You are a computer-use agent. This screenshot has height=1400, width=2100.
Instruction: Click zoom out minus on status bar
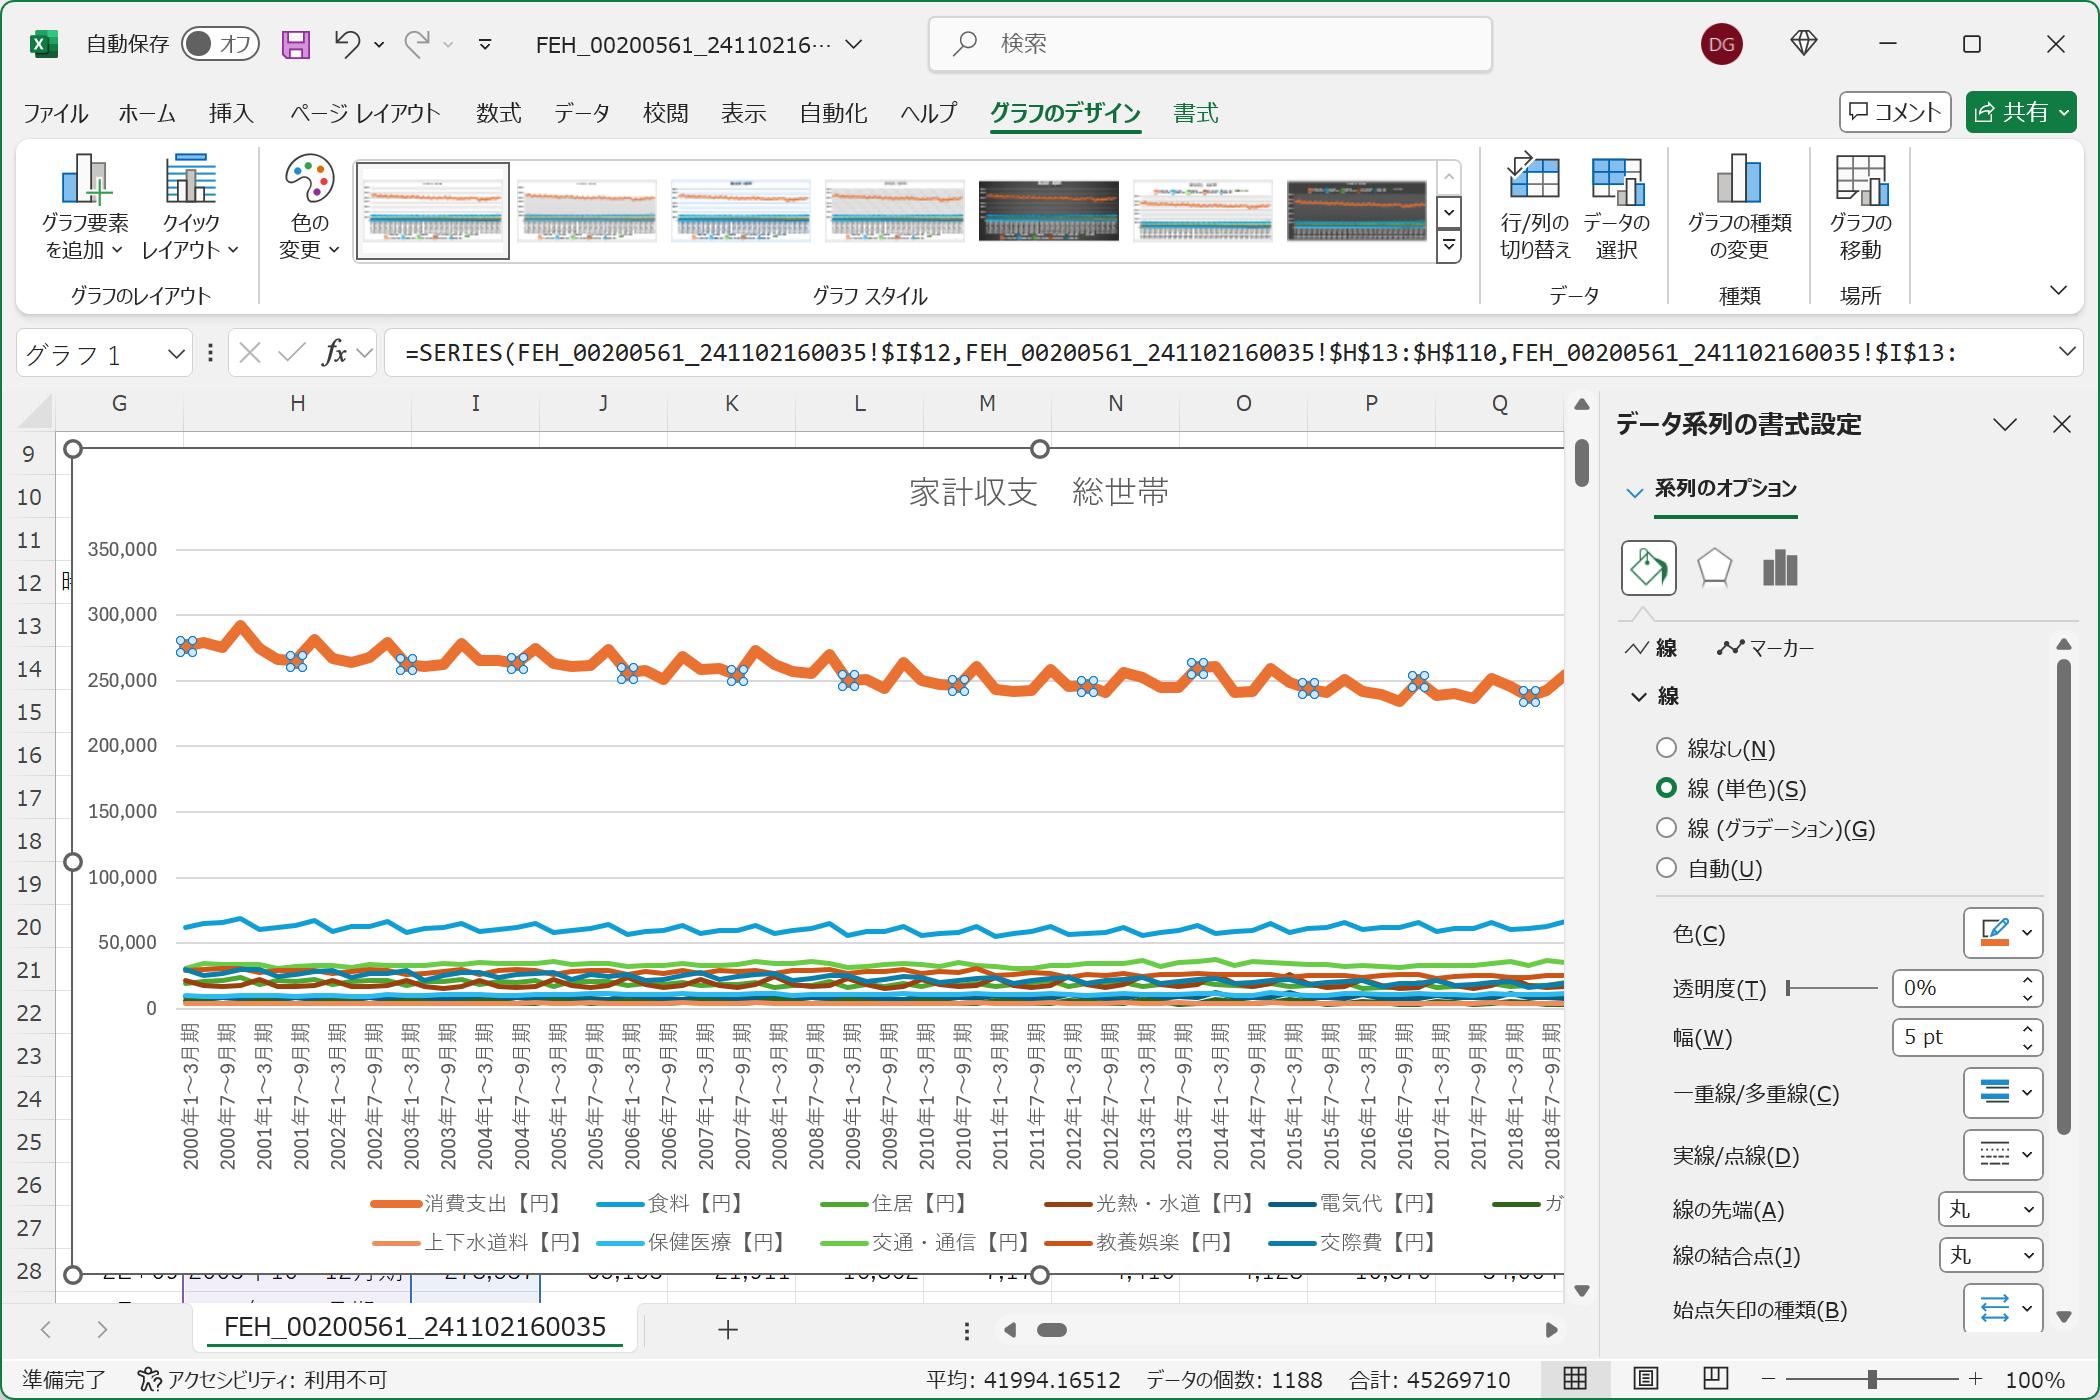tap(1768, 1380)
